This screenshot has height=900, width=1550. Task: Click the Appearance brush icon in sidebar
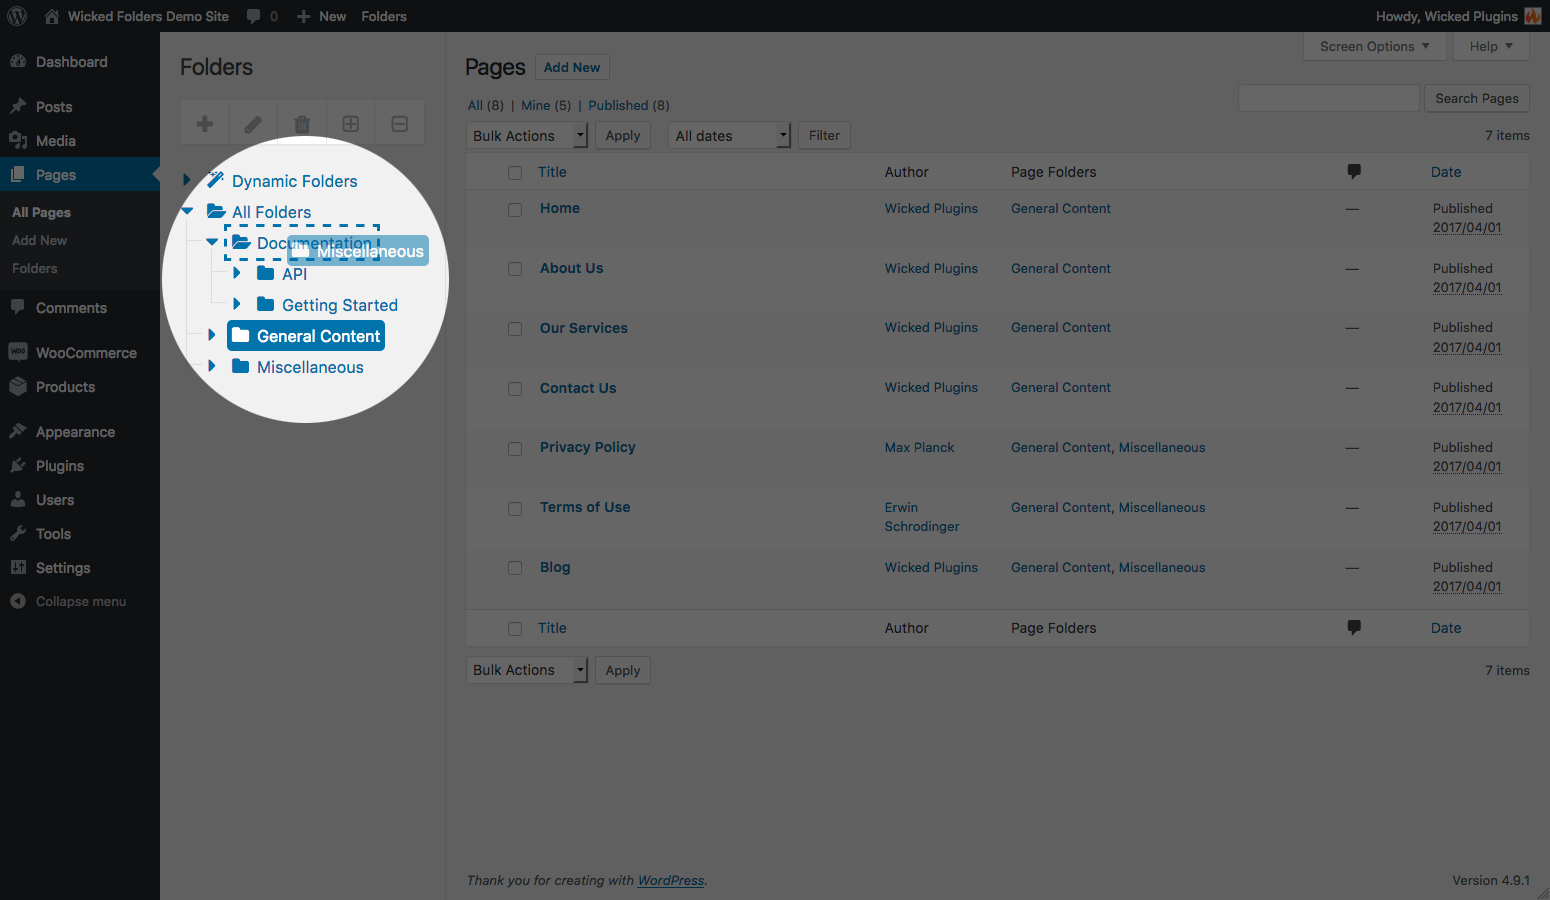click(18, 431)
